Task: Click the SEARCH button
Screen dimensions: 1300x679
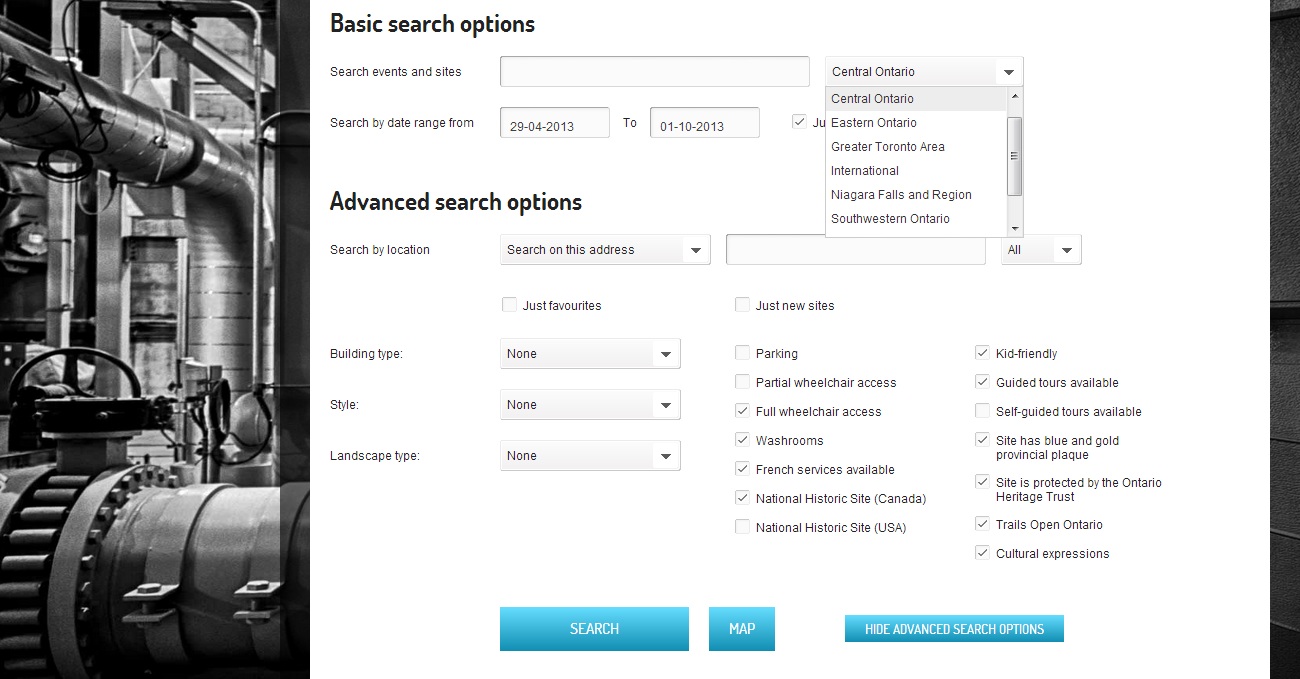Action: [594, 629]
